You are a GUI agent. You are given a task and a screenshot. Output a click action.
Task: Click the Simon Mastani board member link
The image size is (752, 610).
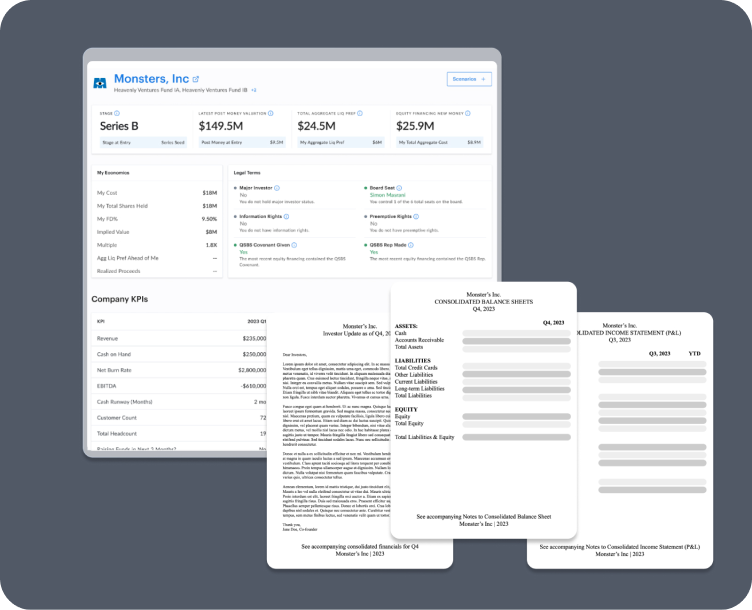[x=388, y=195]
